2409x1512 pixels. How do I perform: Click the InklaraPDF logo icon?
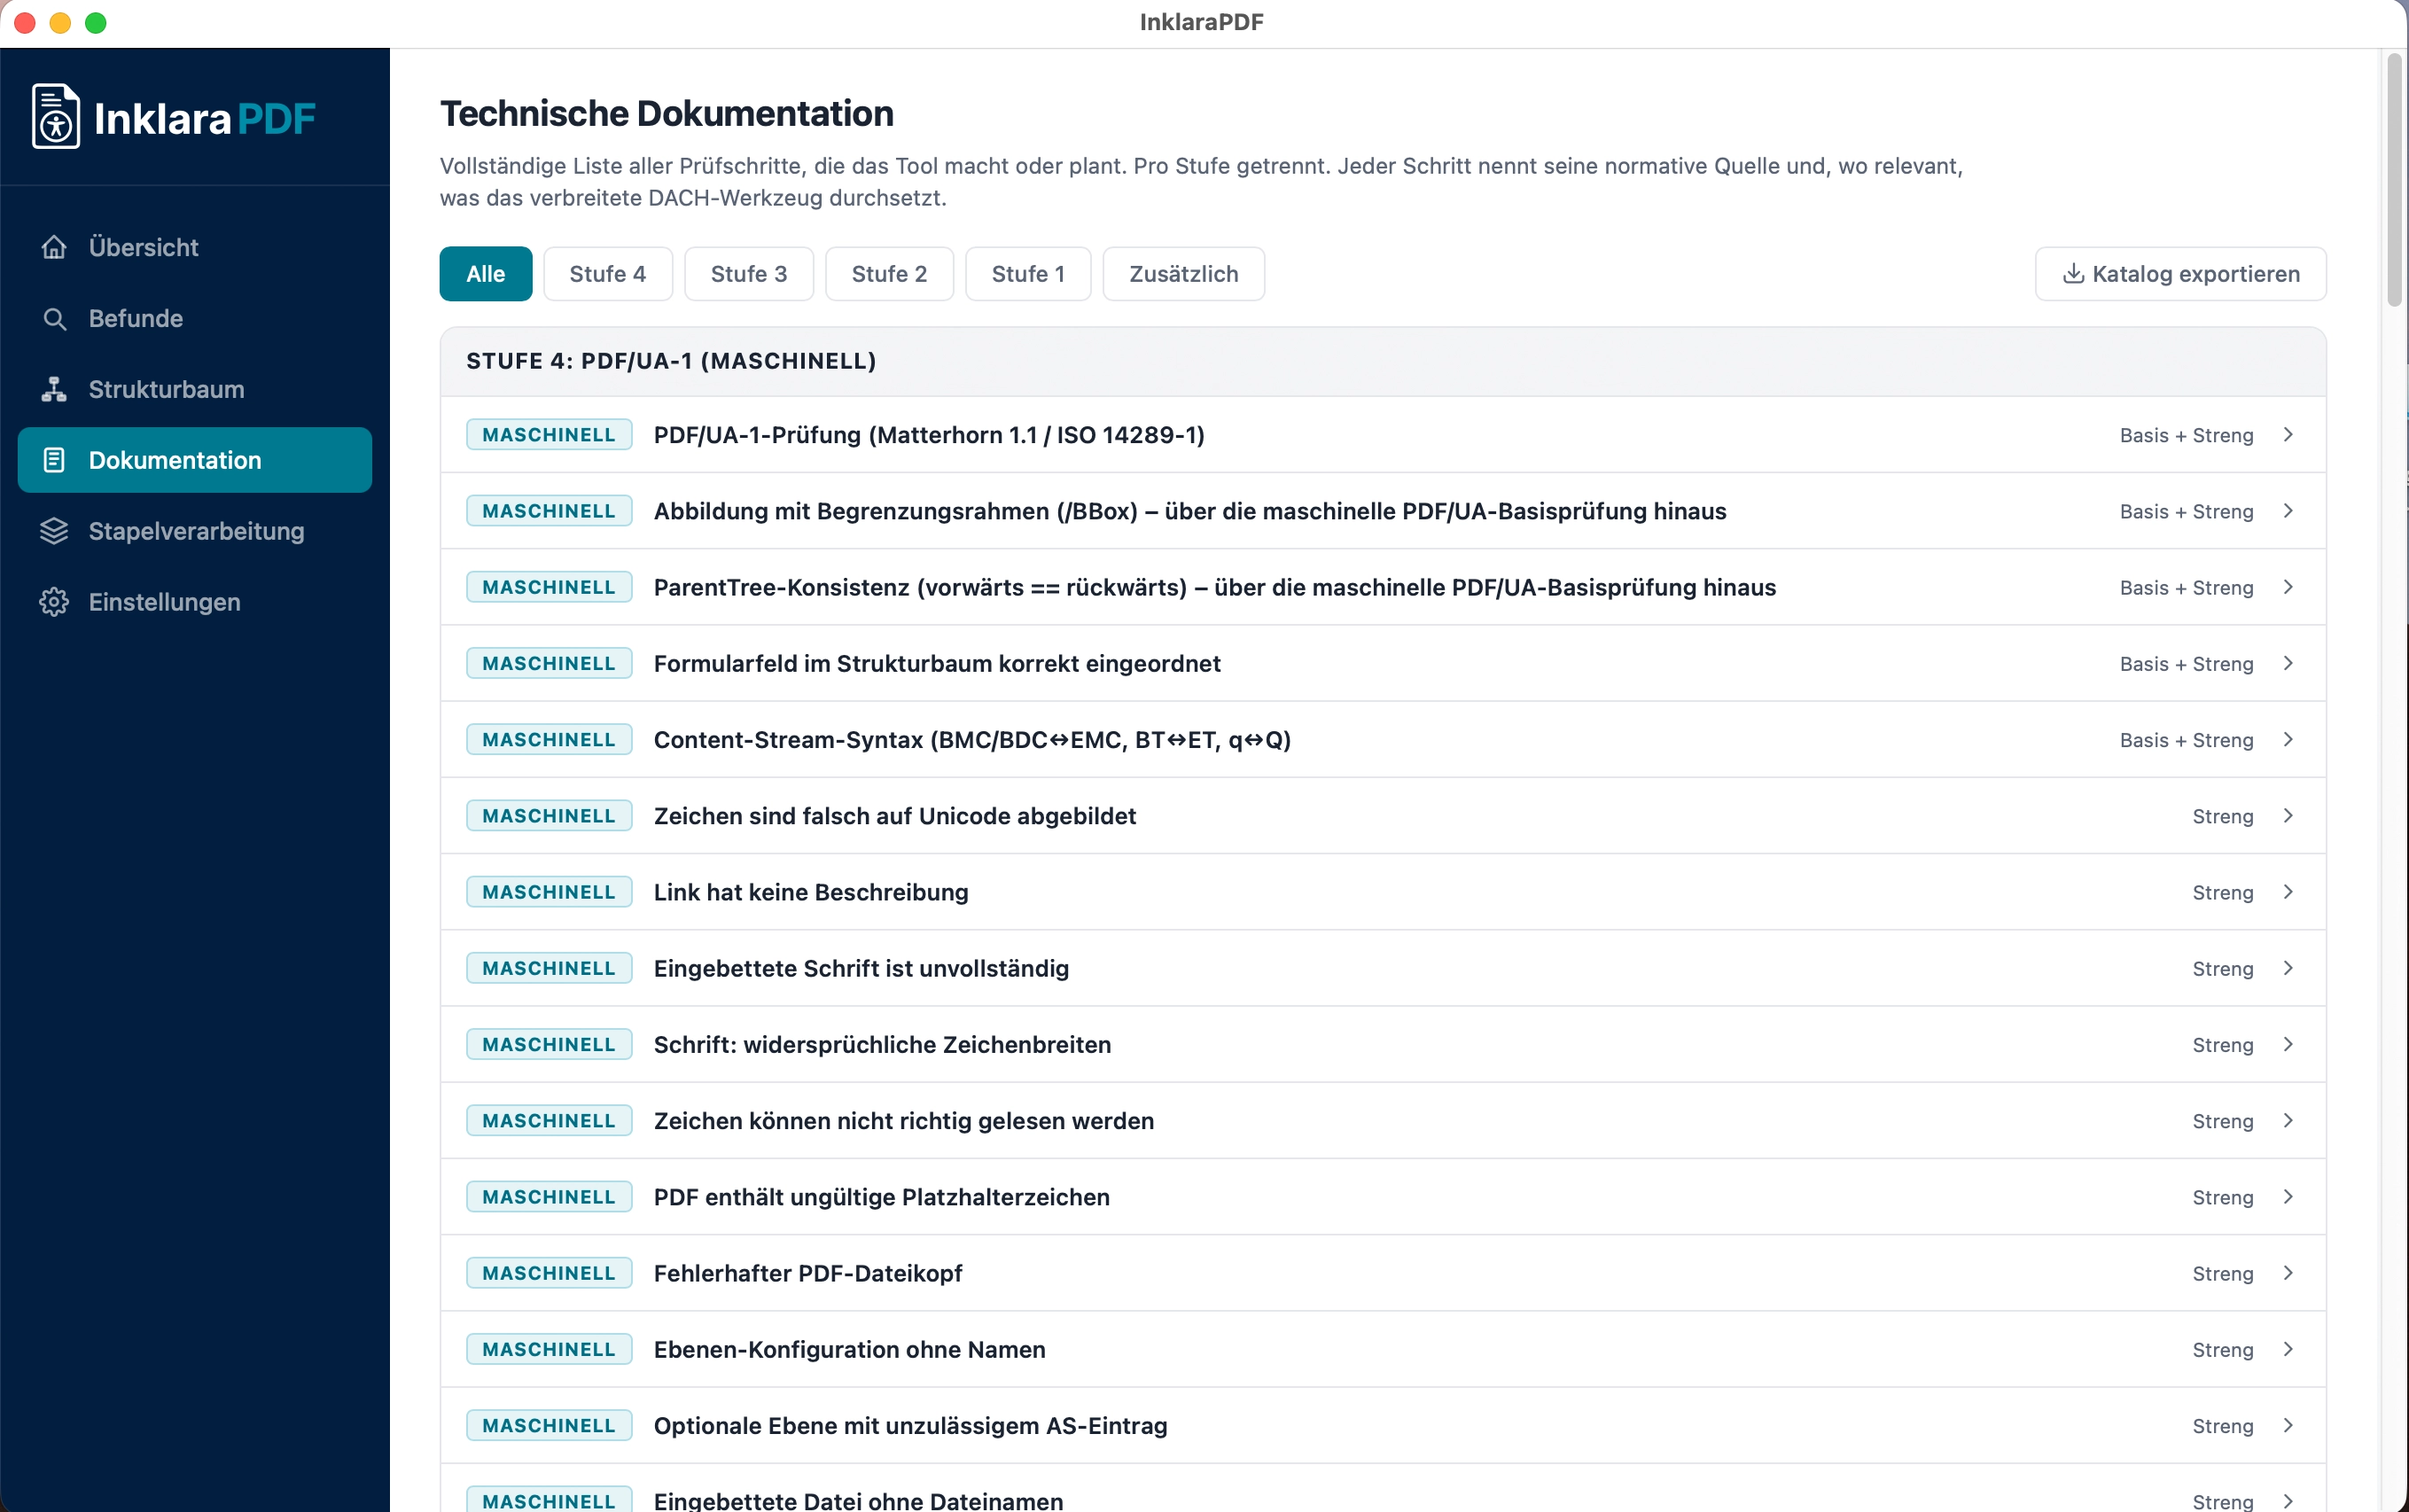tap(56, 117)
